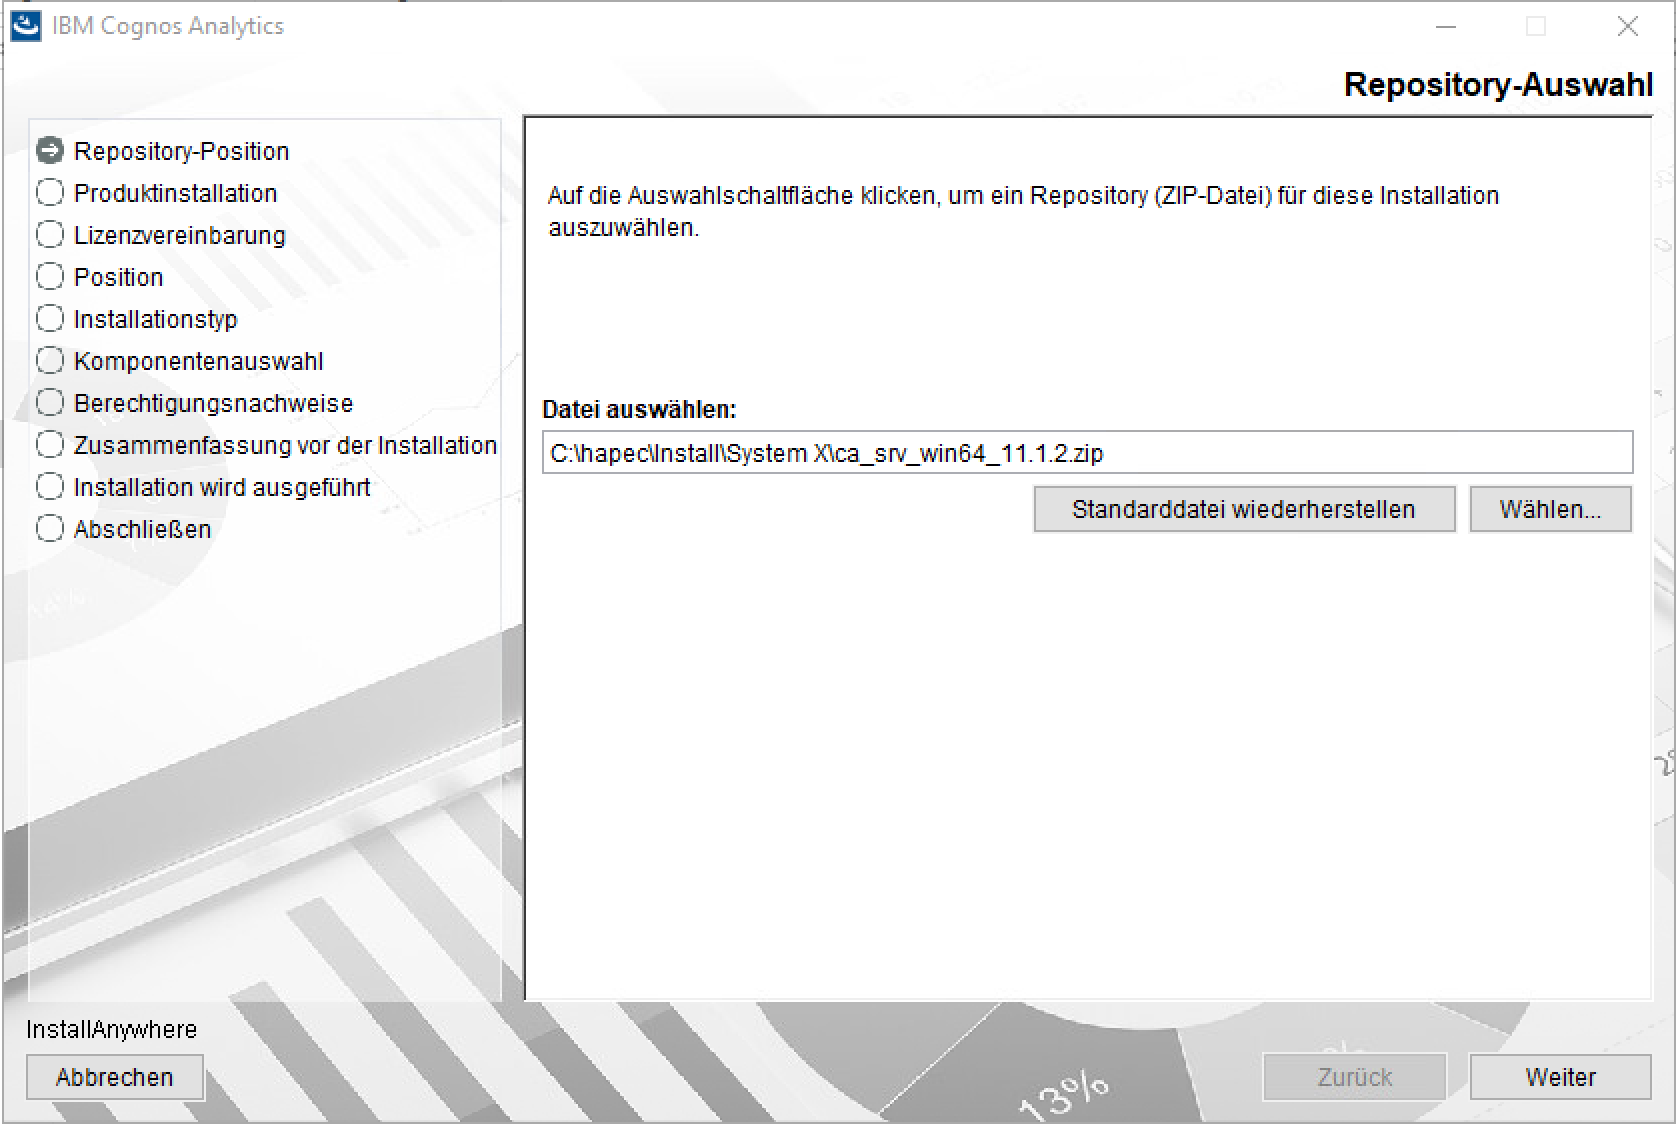Click the IBM Cognos Analytics title bar icon
The width and height of the screenshot is (1676, 1126).
pos(25,26)
